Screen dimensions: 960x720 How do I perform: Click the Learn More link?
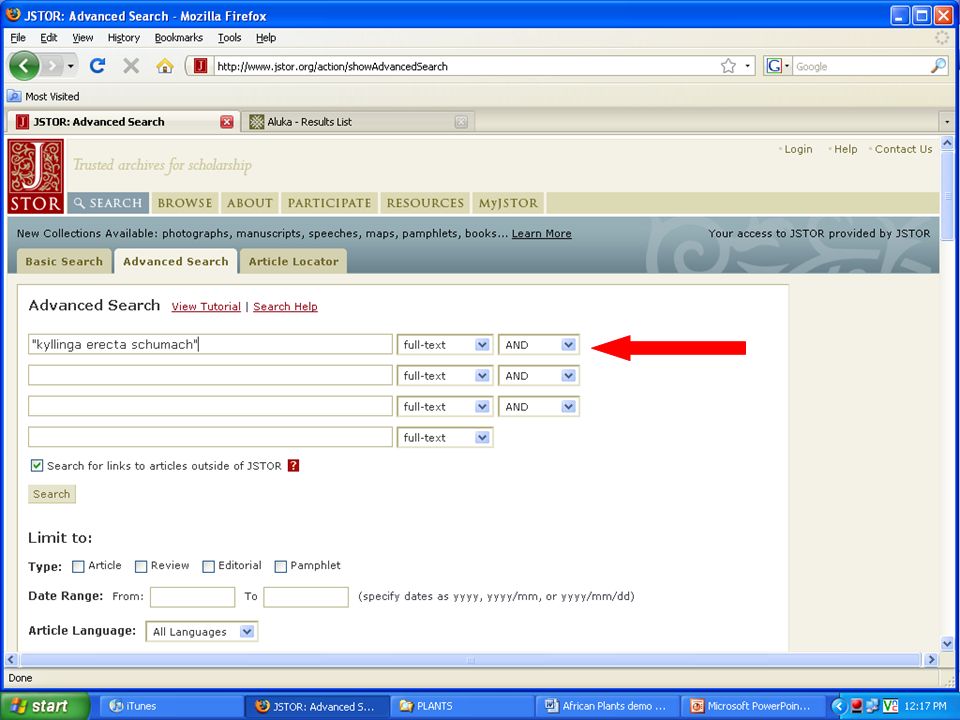[541, 233]
